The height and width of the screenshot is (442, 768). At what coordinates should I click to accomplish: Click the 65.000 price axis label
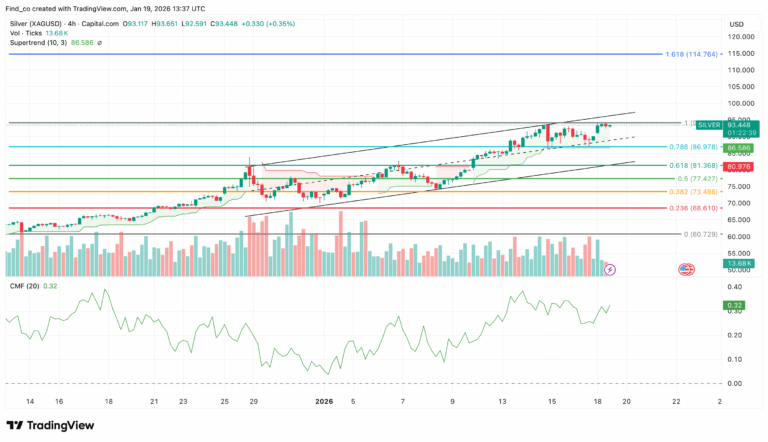point(741,220)
